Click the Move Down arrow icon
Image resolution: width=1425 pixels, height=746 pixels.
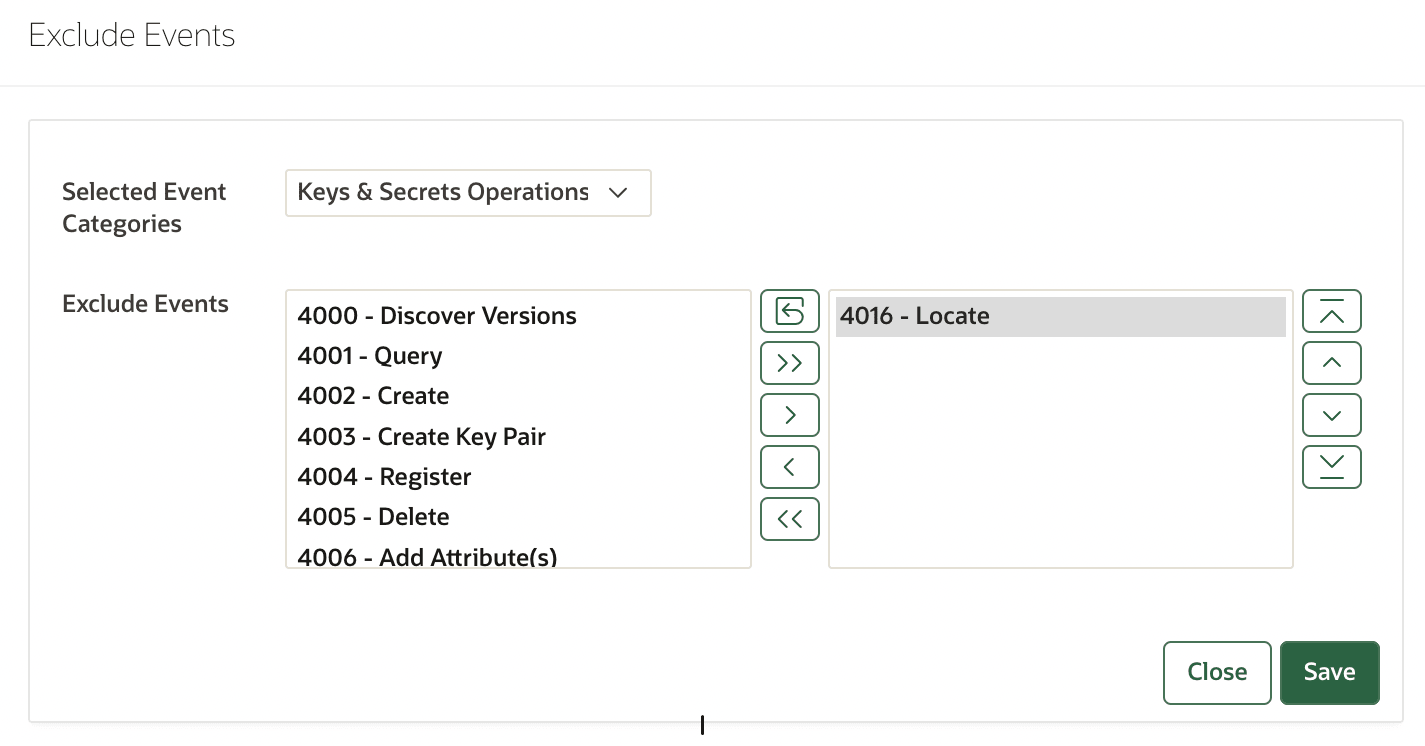click(x=1331, y=415)
